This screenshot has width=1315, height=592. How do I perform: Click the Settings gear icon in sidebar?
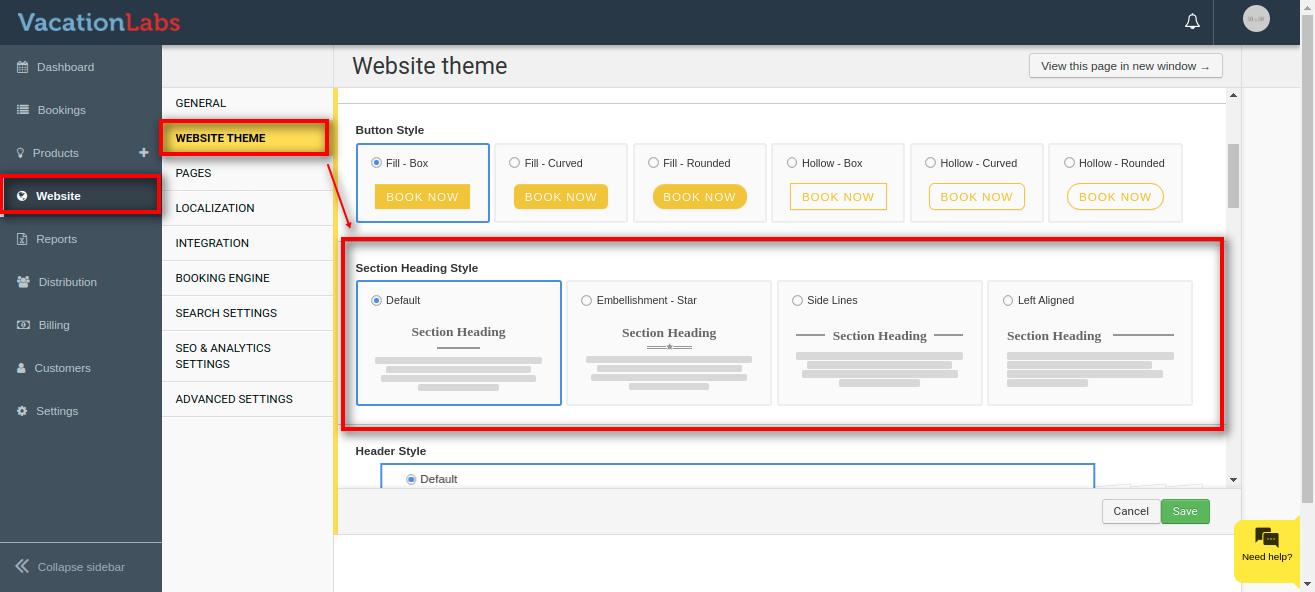click(22, 411)
